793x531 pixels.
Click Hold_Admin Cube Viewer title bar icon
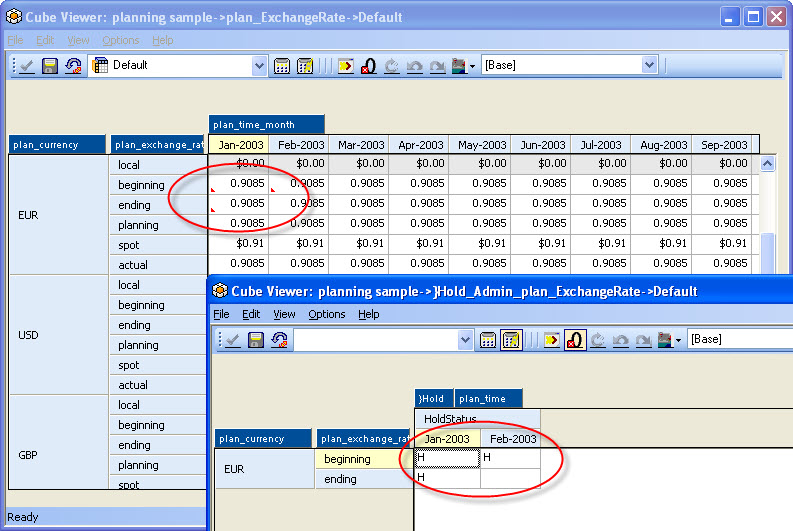220,291
